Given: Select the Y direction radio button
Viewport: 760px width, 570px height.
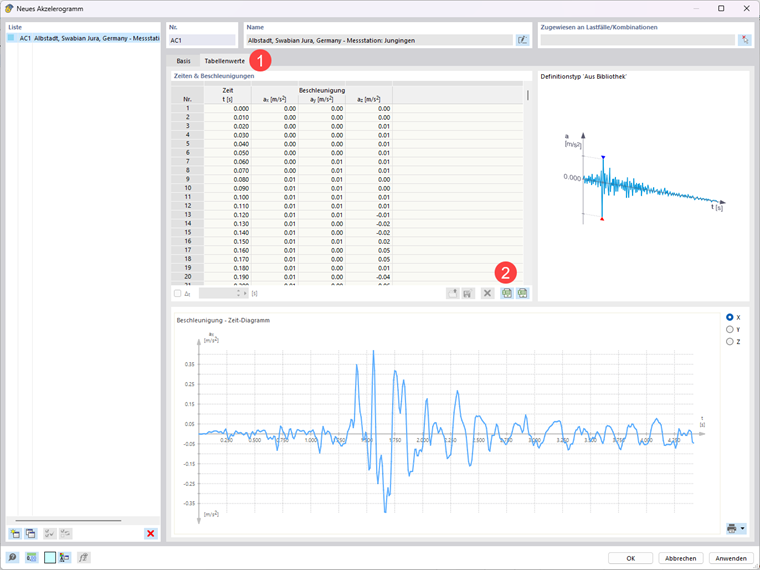Looking at the screenshot, I should click(x=729, y=330).
